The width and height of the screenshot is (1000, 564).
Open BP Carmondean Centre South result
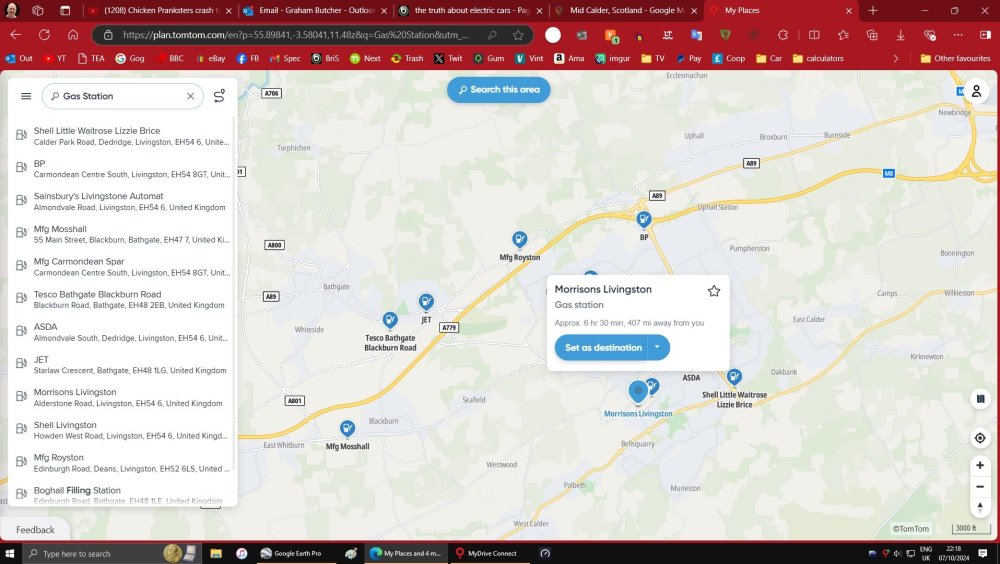coord(122,168)
